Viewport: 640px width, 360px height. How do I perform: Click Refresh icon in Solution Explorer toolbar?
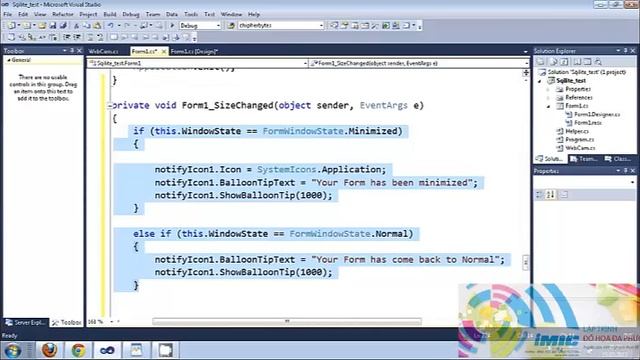point(564,62)
